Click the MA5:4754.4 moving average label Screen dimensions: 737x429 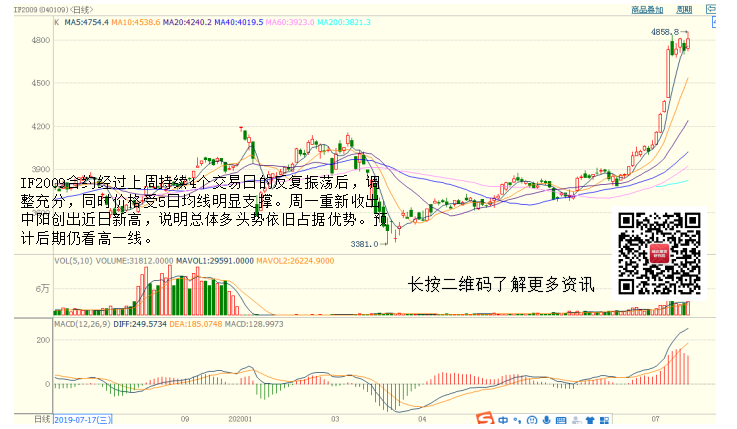86,21
